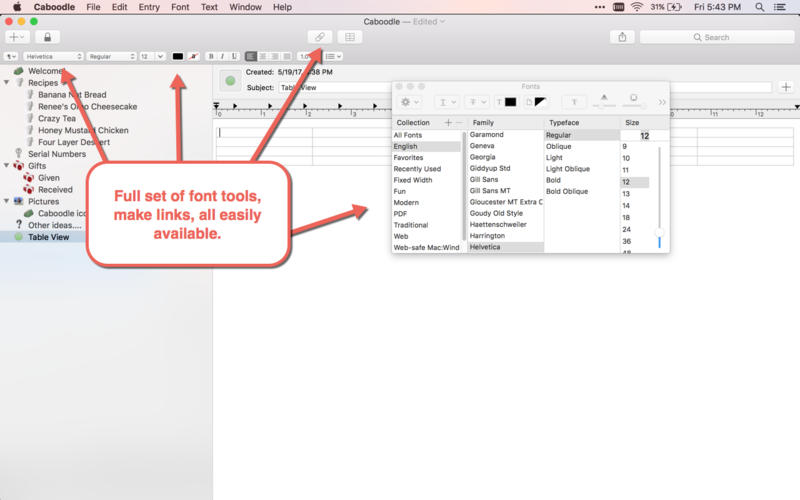Open Fonts panel gear actions menu

click(x=410, y=102)
